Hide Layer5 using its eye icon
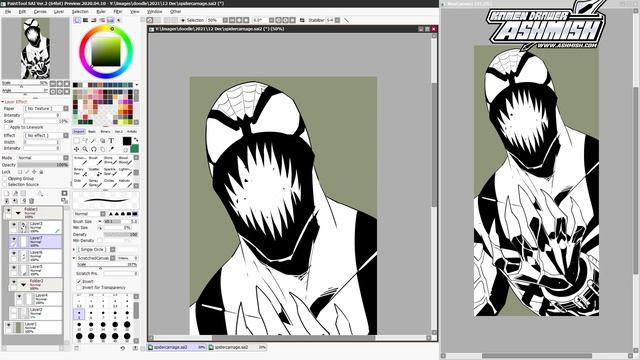640x360 pixels. click(x=14, y=267)
